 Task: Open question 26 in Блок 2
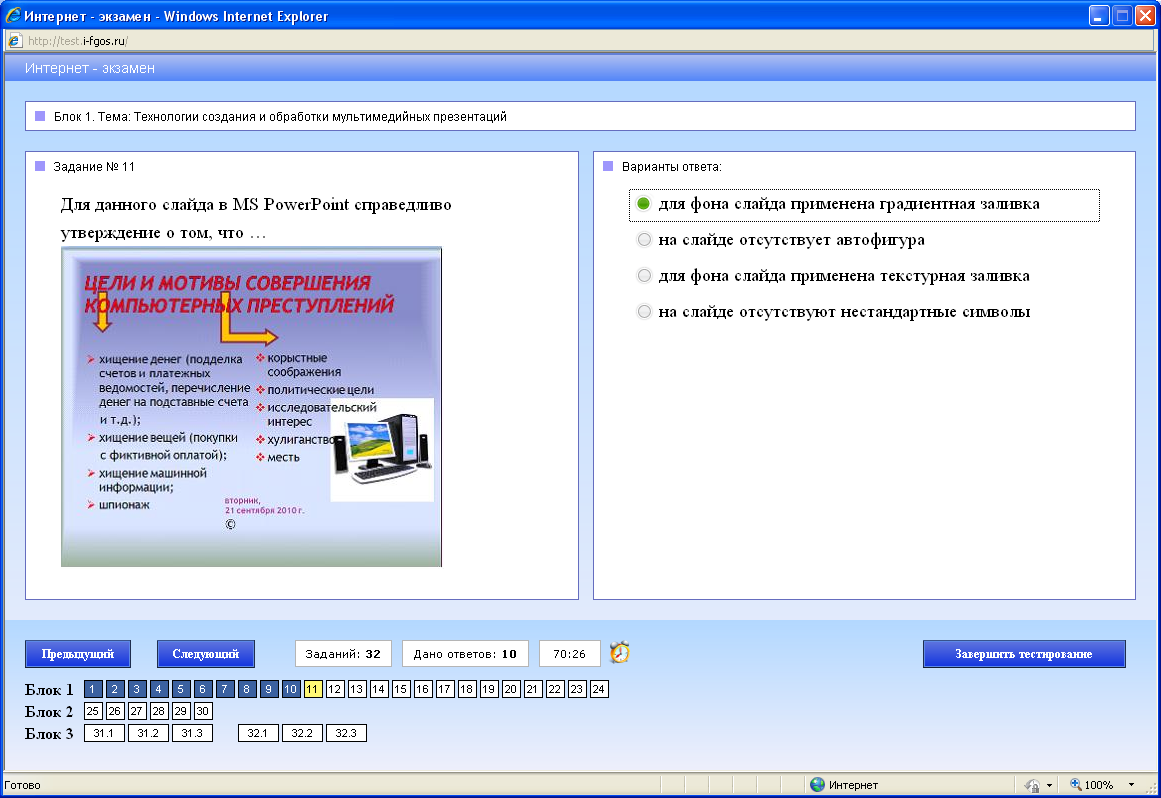point(115,711)
